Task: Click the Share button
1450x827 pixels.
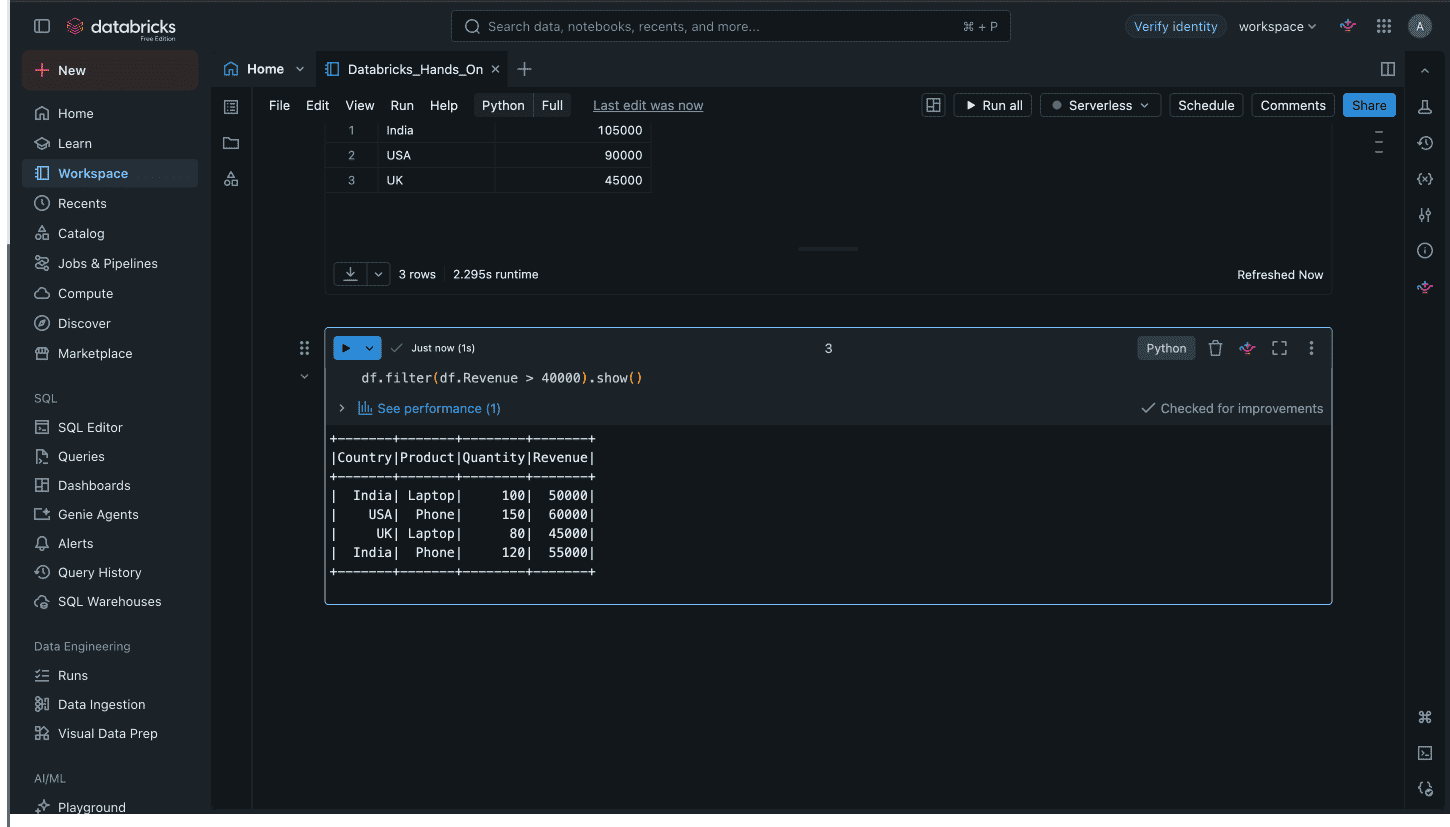Action: coord(1369,105)
